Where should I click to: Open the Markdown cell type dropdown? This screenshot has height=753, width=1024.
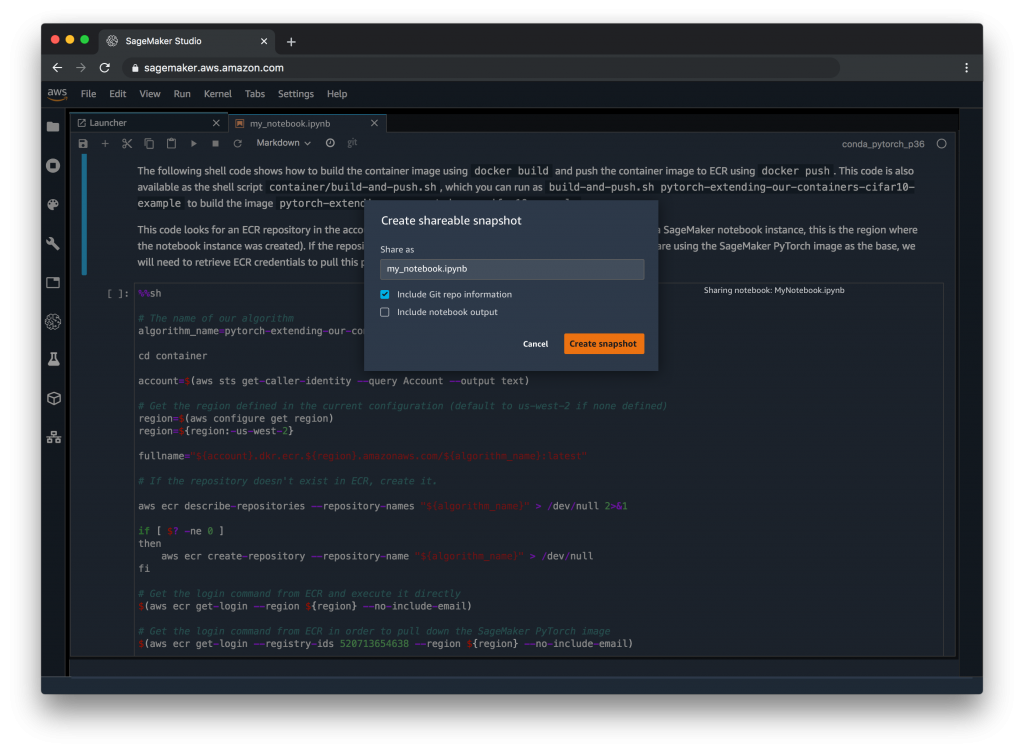pos(283,143)
